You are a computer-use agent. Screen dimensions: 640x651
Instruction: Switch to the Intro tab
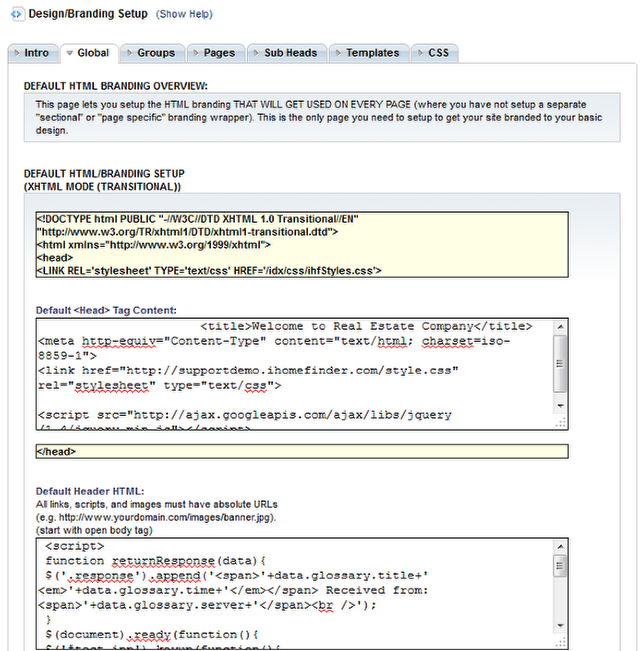point(33,53)
